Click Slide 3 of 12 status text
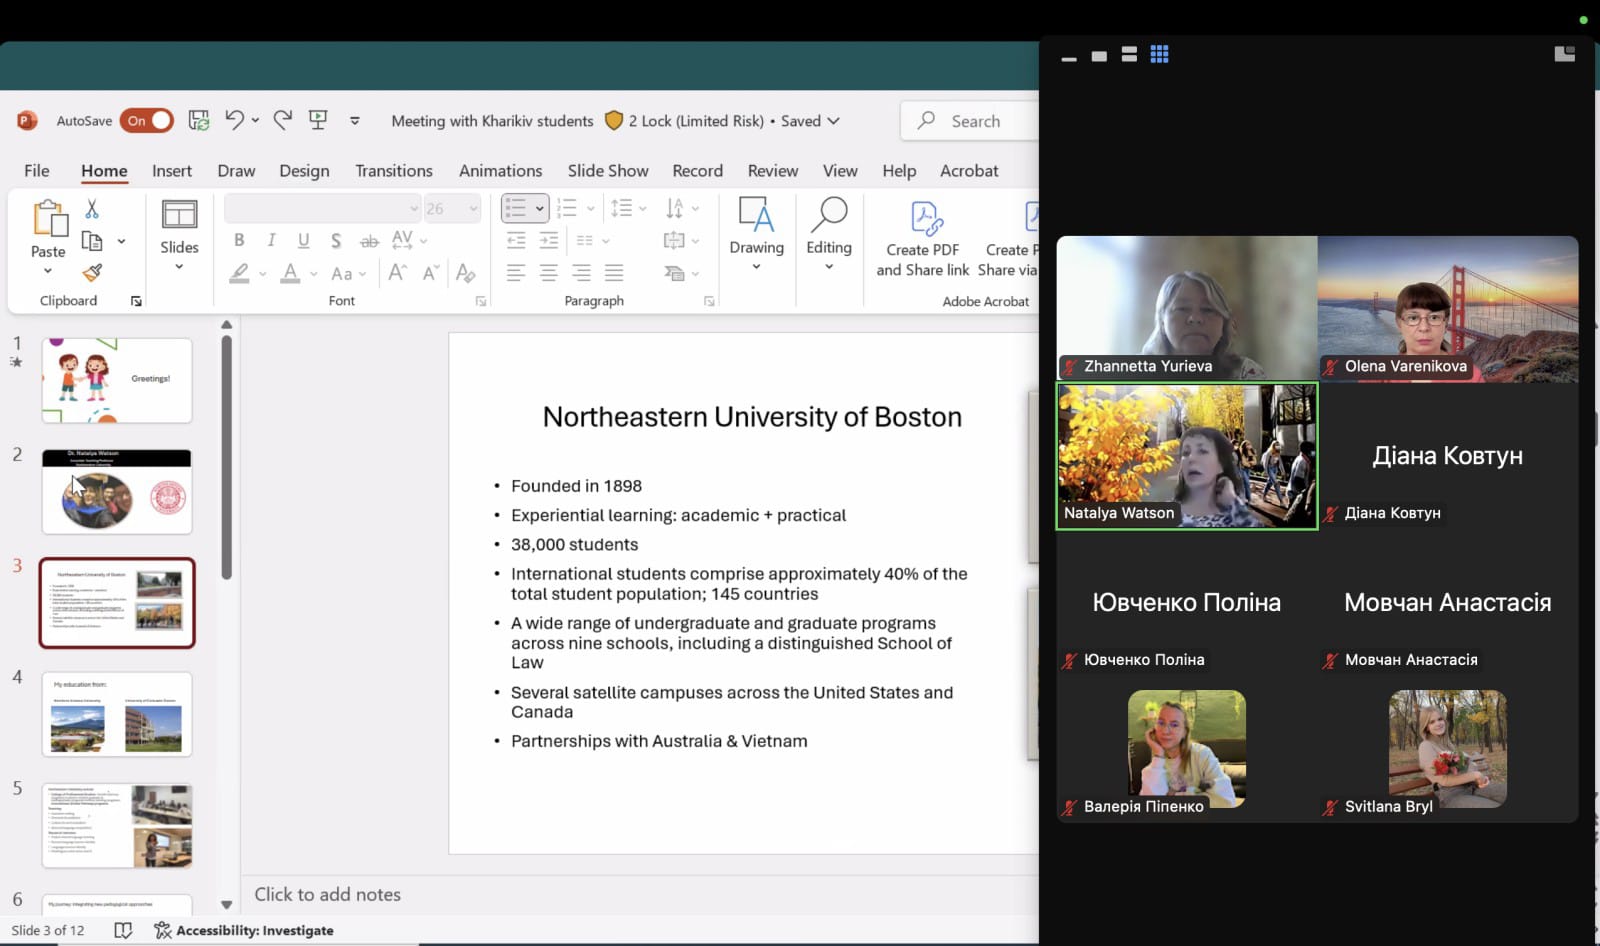 [48, 930]
